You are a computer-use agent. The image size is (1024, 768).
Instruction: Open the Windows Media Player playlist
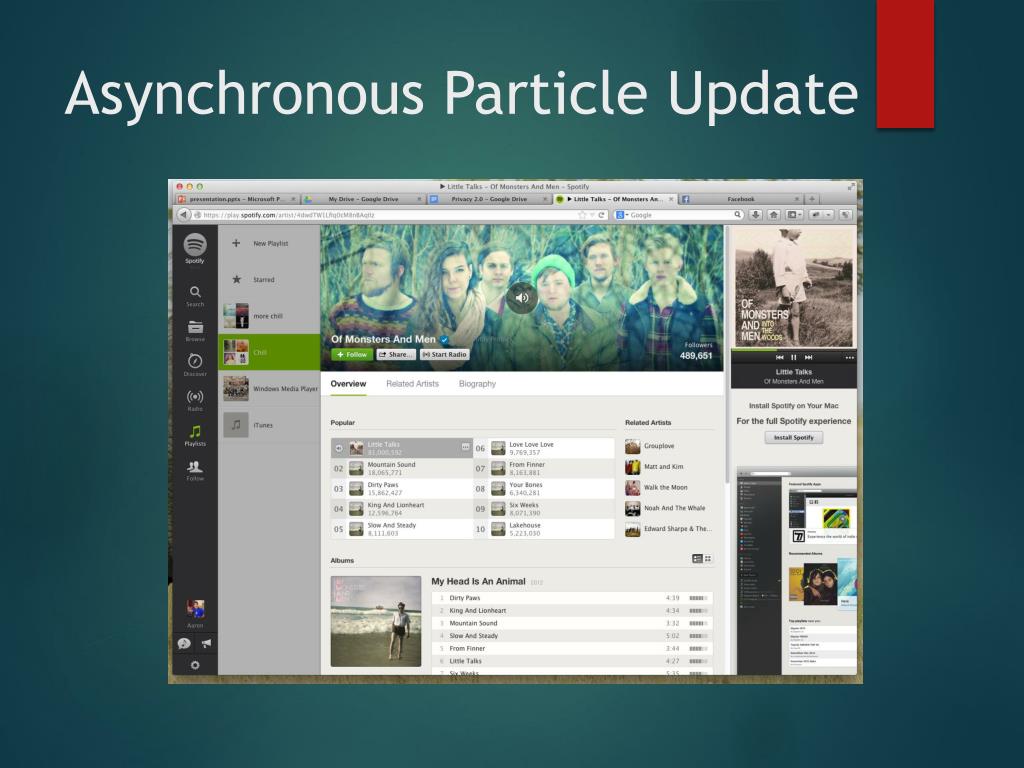268,389
